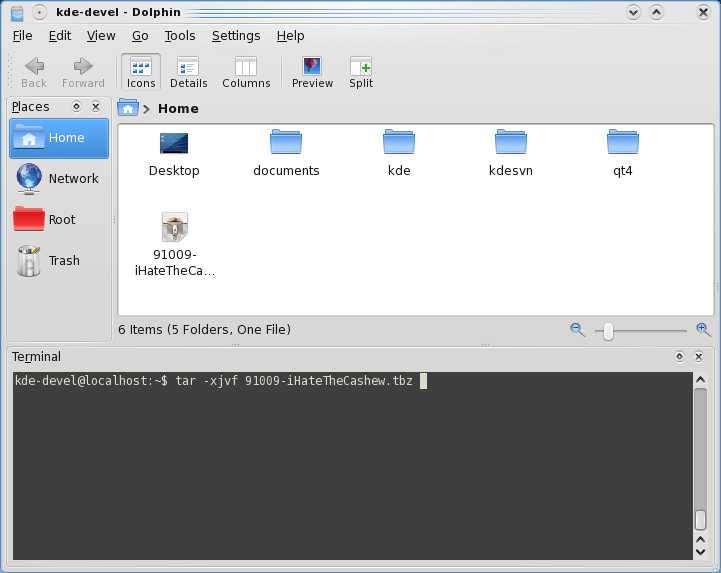721x573 pixels.
Task: Expand the breadcrumb arrow before Home
Action: coord(147,109)
